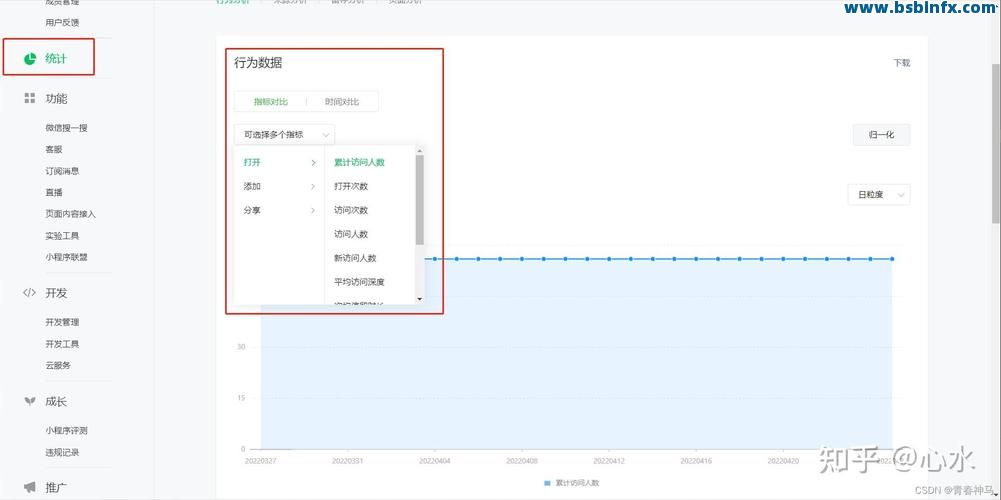
Task: Click the 20220404 axis label
Action: click(435, 460)
